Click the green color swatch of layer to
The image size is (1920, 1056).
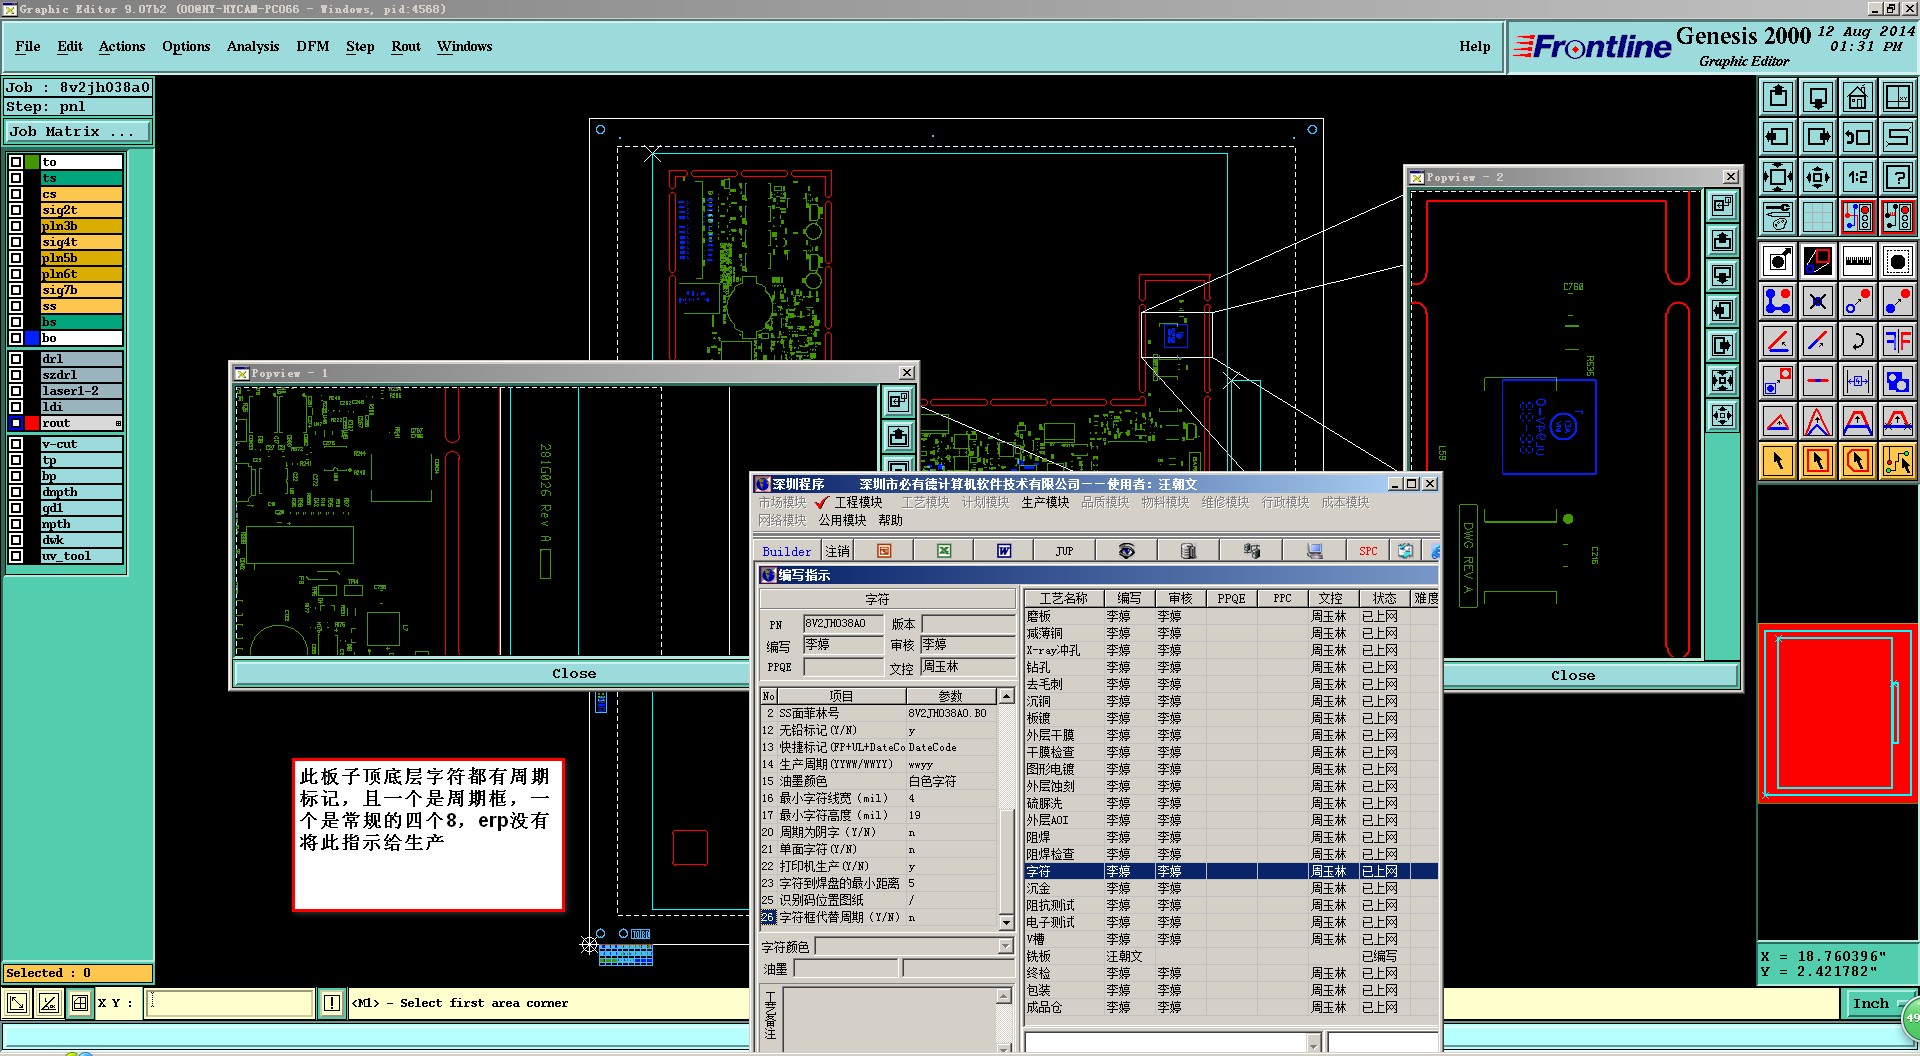coord(33,162)
